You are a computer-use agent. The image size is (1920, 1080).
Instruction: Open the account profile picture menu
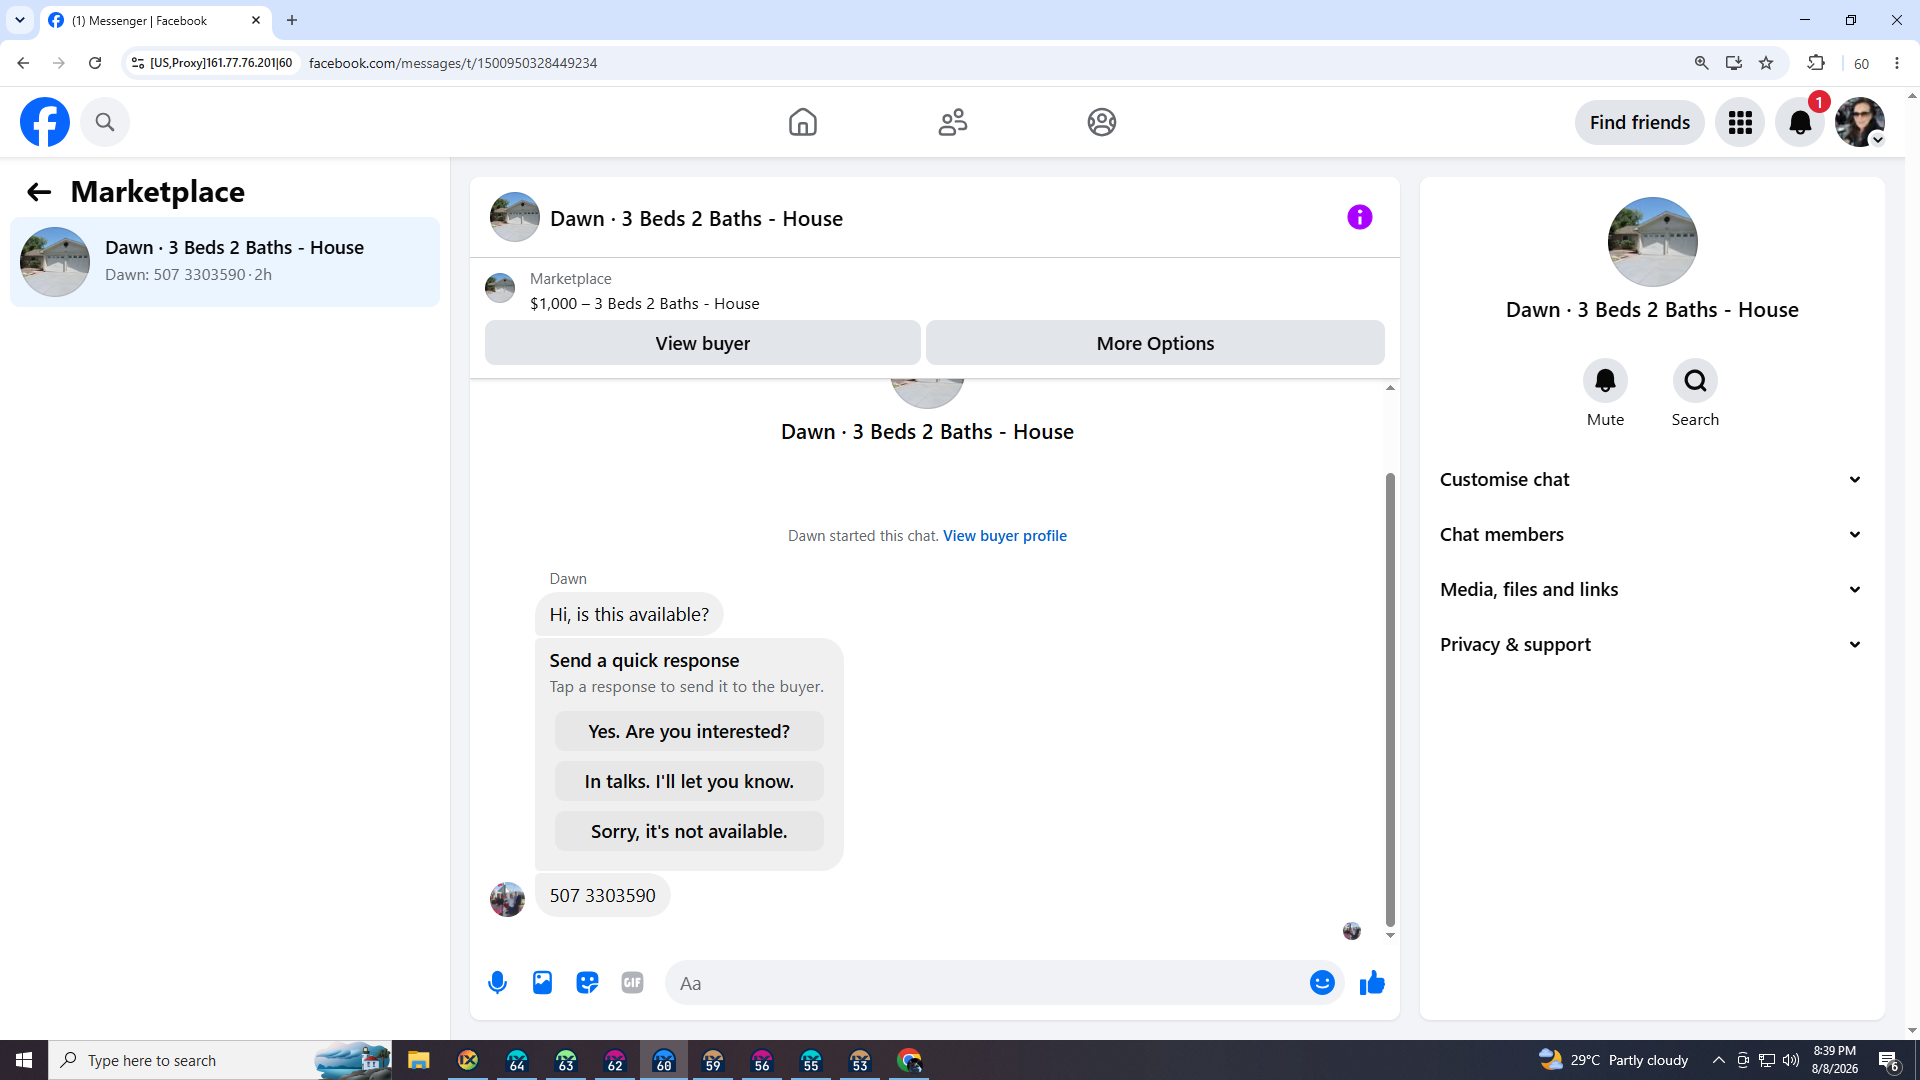pyautogui.click(x=1860, y=122)
